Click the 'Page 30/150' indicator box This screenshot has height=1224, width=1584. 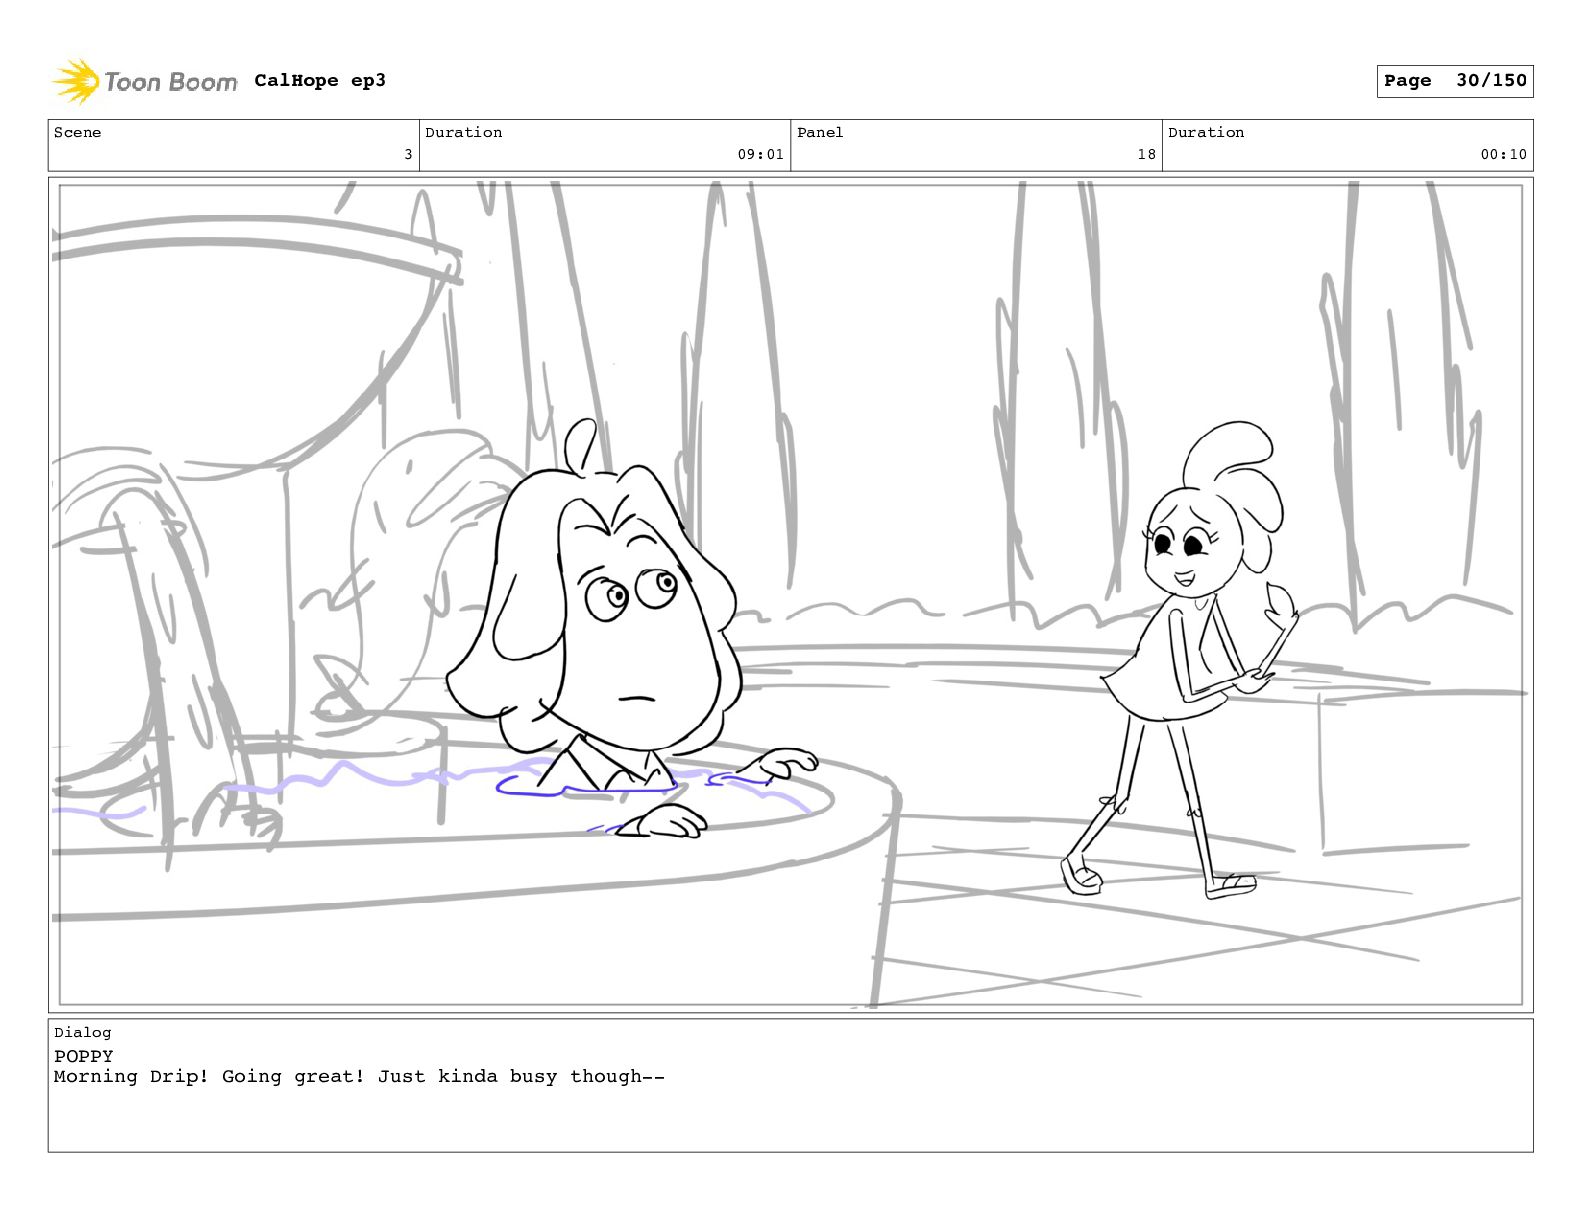pyautogui.click(x=1455, y=81)
